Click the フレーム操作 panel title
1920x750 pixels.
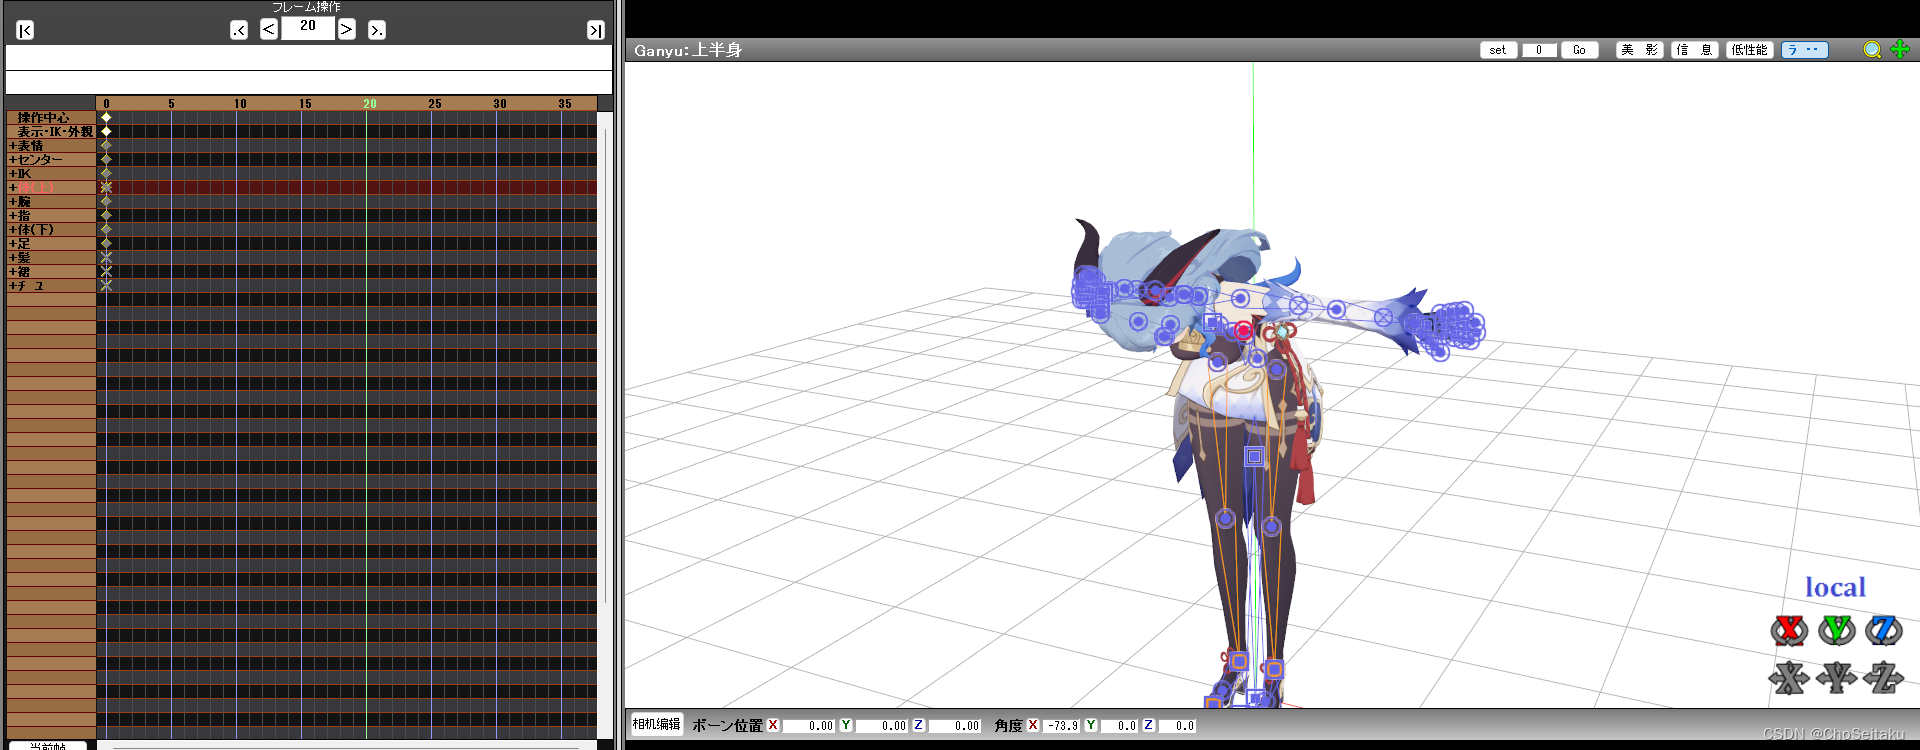[307, 7]
